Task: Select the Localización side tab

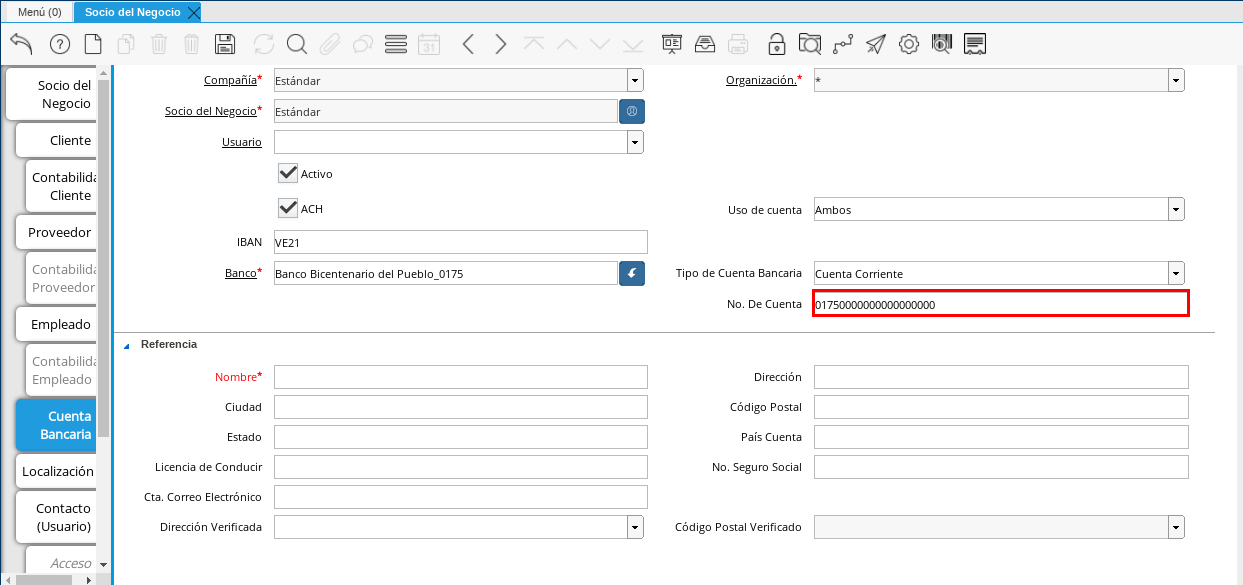Action: (x=57, y=471)
